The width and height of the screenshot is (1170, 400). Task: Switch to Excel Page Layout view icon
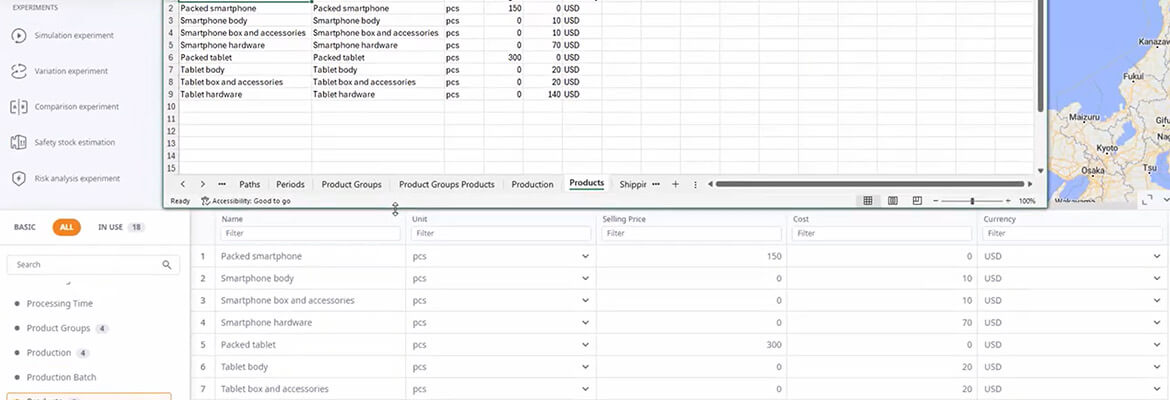[x=892, y=201]
